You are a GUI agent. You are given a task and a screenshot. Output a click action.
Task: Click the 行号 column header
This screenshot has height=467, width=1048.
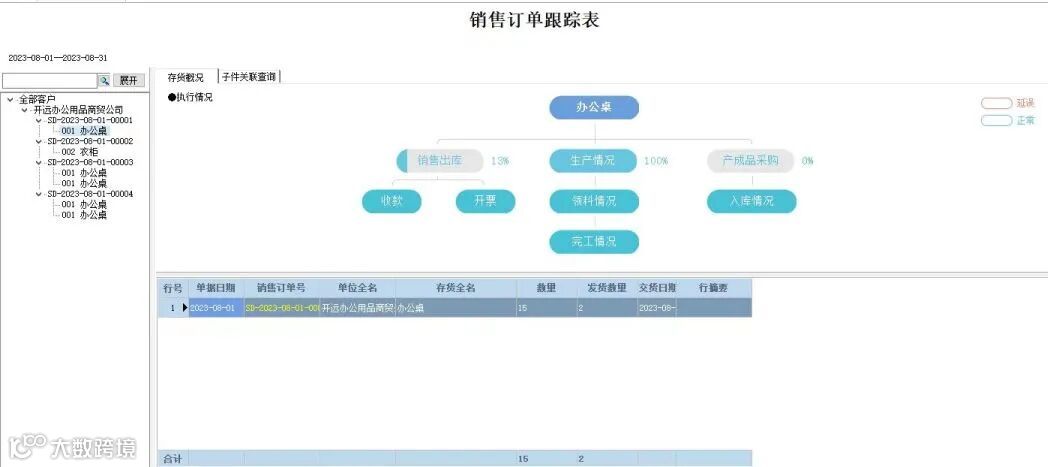pyautogui.click(x=173, y=288)
